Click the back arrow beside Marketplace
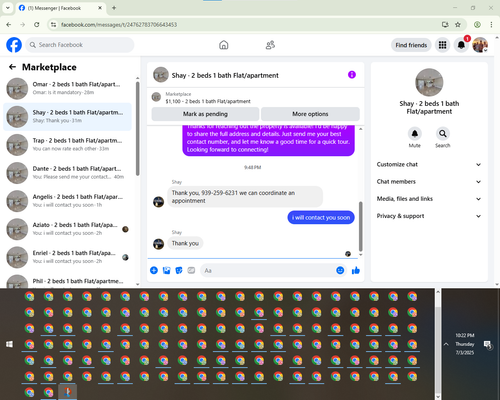 [x=12, y=67]
